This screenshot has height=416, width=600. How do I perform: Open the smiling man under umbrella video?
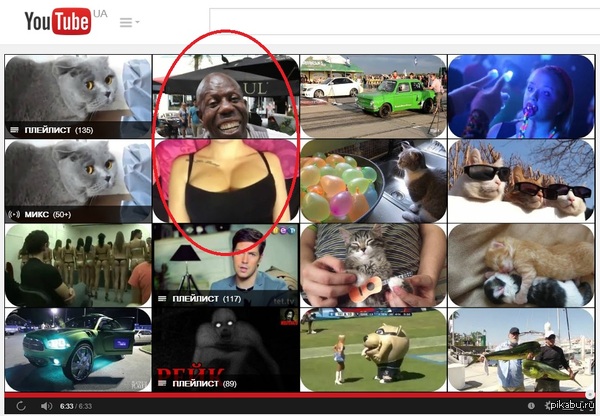point(225,96)
